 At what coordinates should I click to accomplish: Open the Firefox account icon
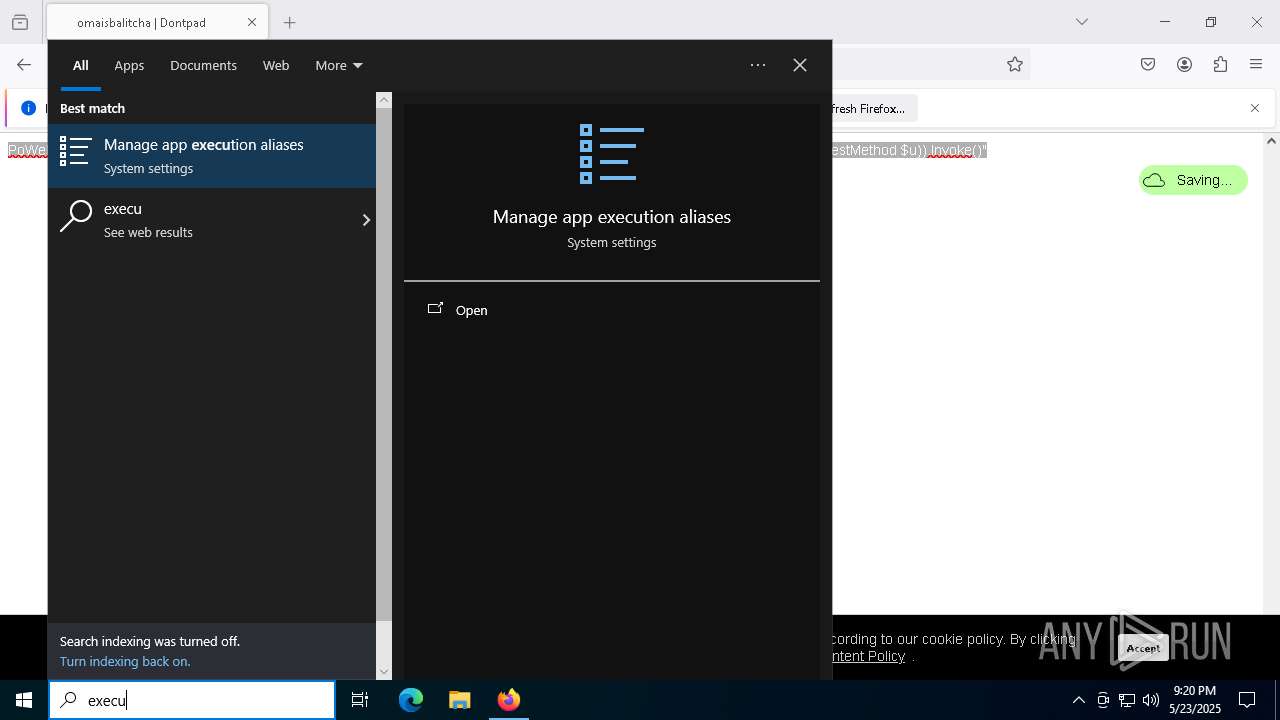1184,65
